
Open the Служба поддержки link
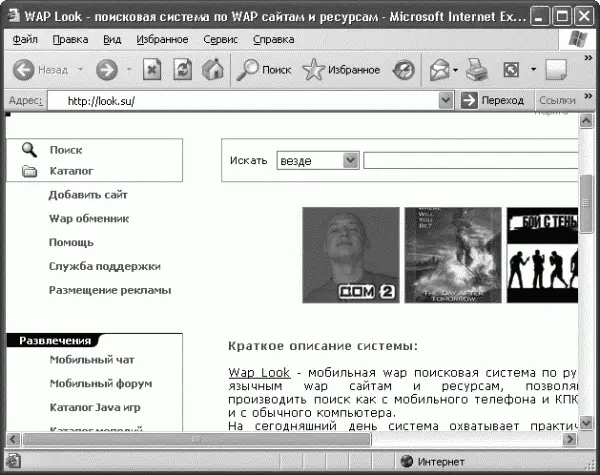coord(105,266)
